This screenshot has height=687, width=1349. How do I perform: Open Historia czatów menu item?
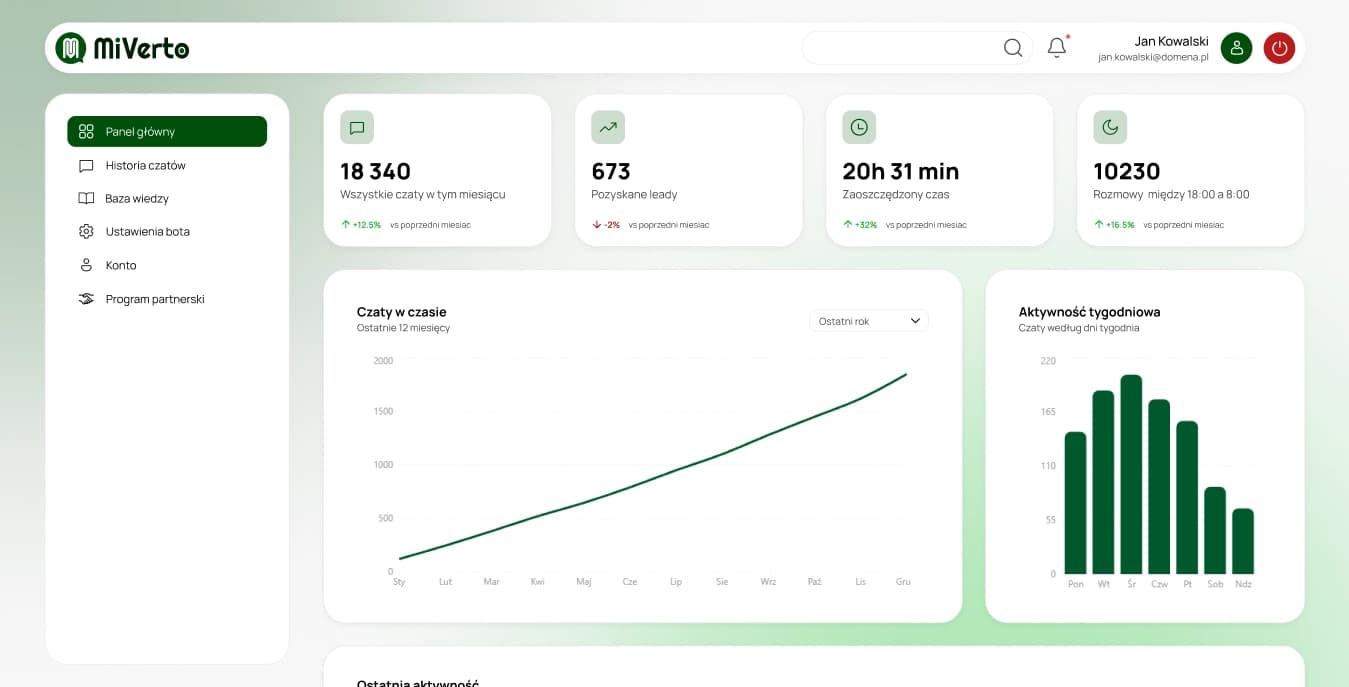[167, 165]
